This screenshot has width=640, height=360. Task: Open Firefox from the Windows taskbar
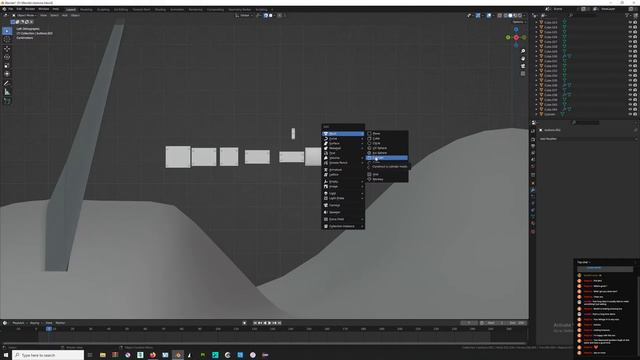(153, 355)
